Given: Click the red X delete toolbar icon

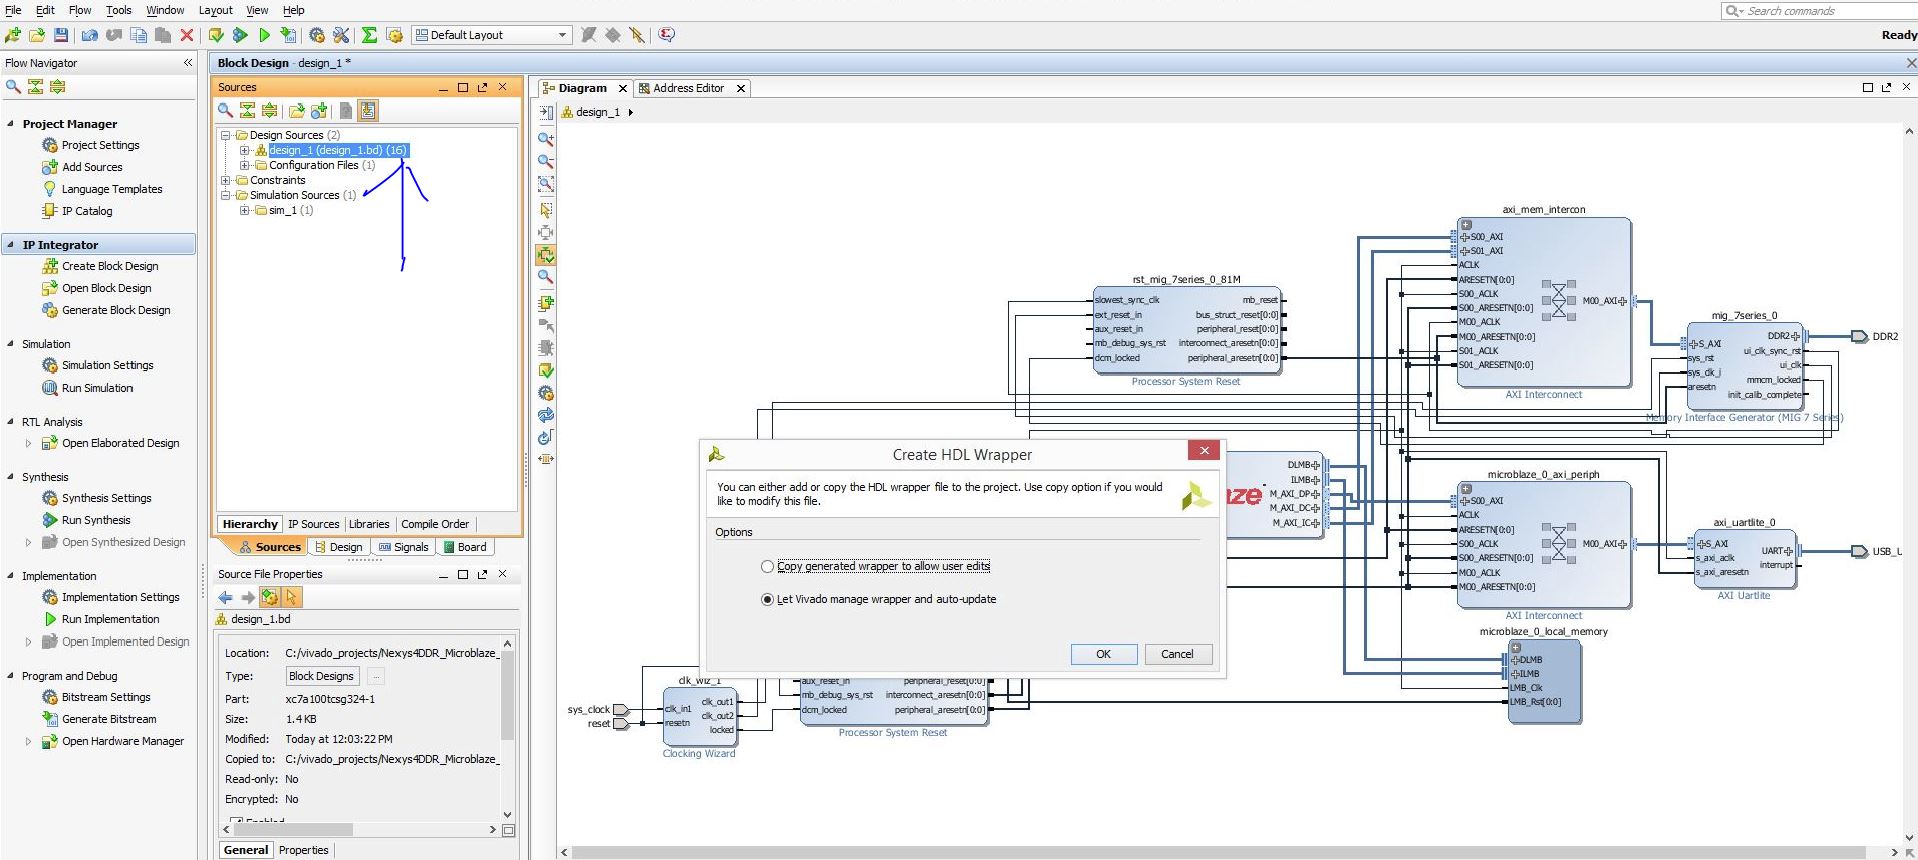Looking at the screenshot, I should tap(187, 35).
